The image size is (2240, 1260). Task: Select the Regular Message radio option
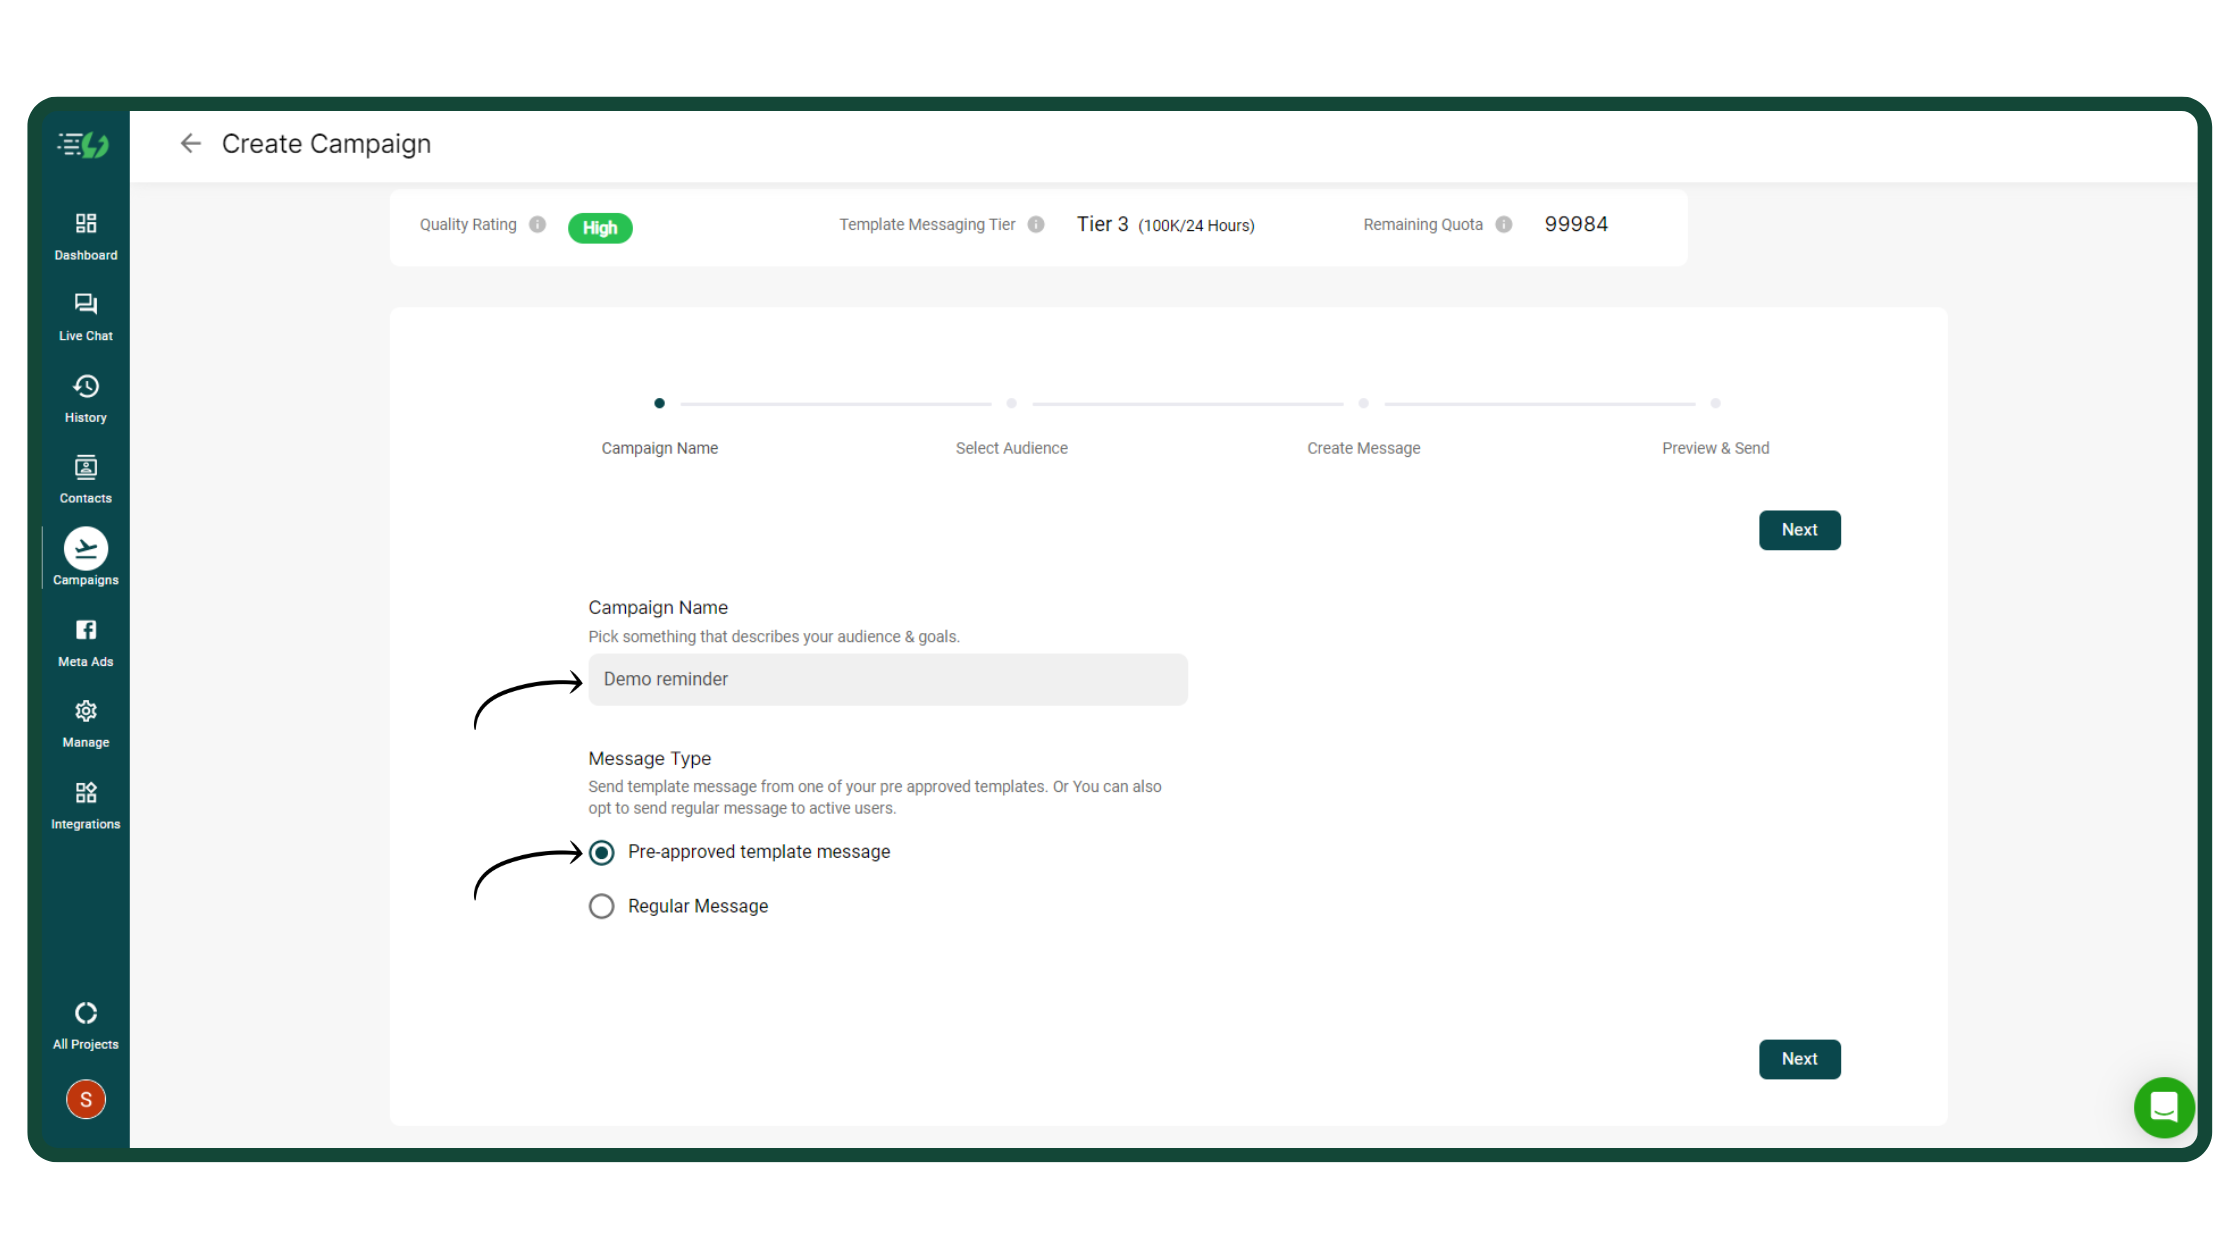tap(602, 907)
